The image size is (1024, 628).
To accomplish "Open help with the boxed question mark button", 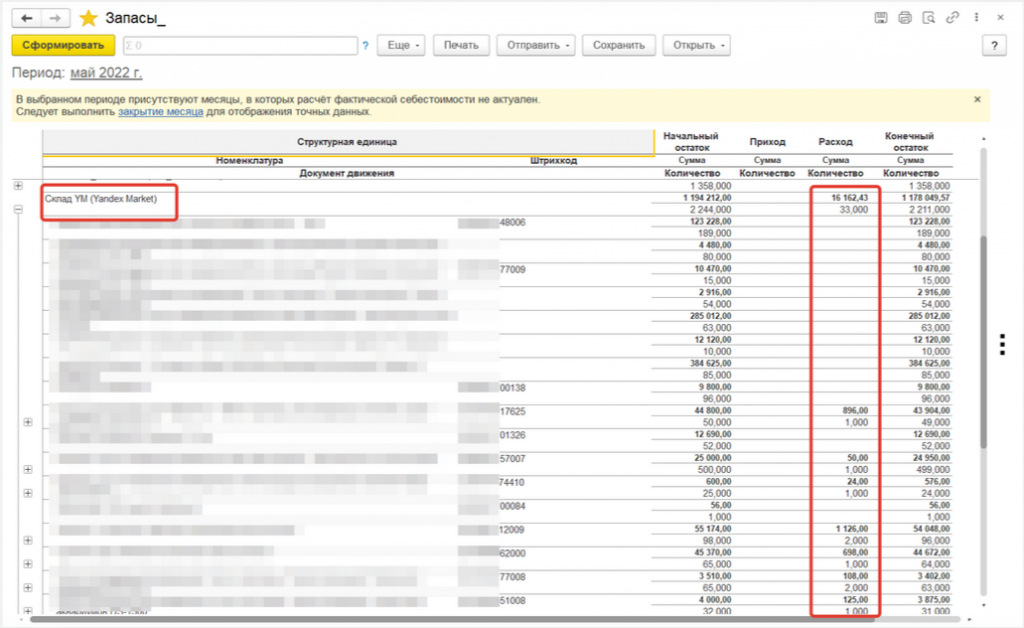I will point(993,46).
